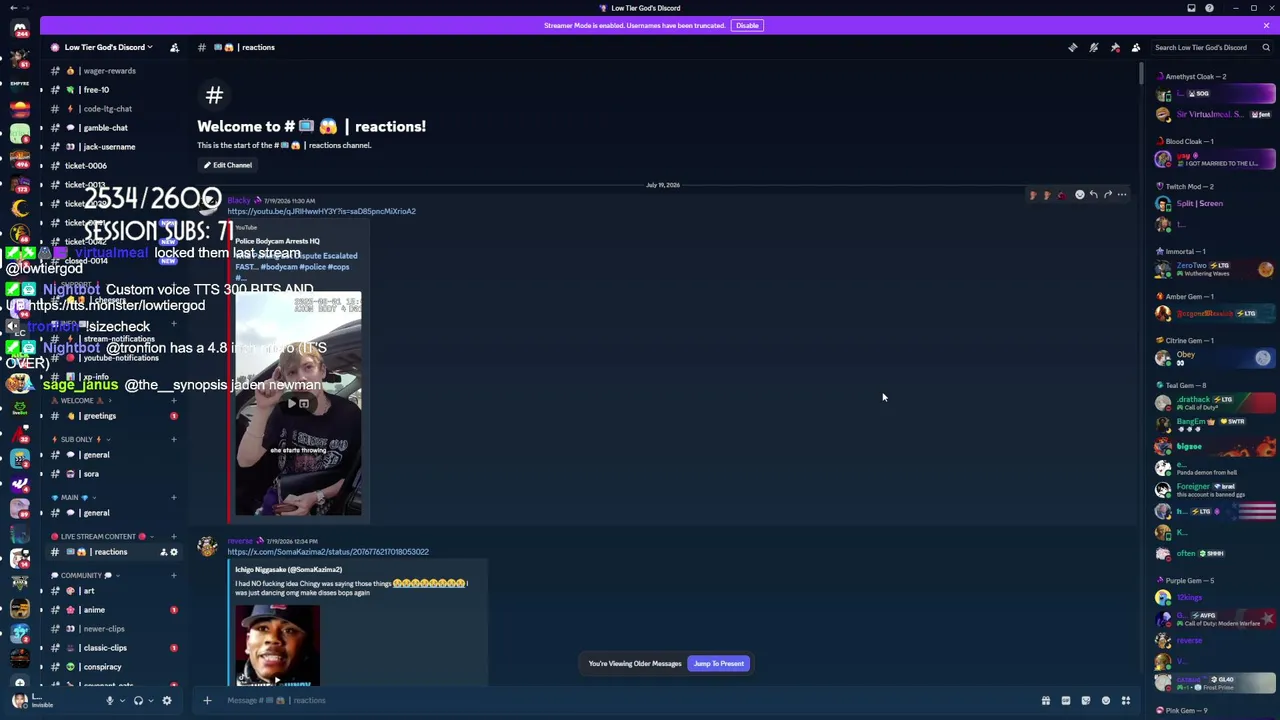Play the Ichigo tweet video thumbnail
Viewport: 1280px width, 720px height.
(x=278, y=644)
